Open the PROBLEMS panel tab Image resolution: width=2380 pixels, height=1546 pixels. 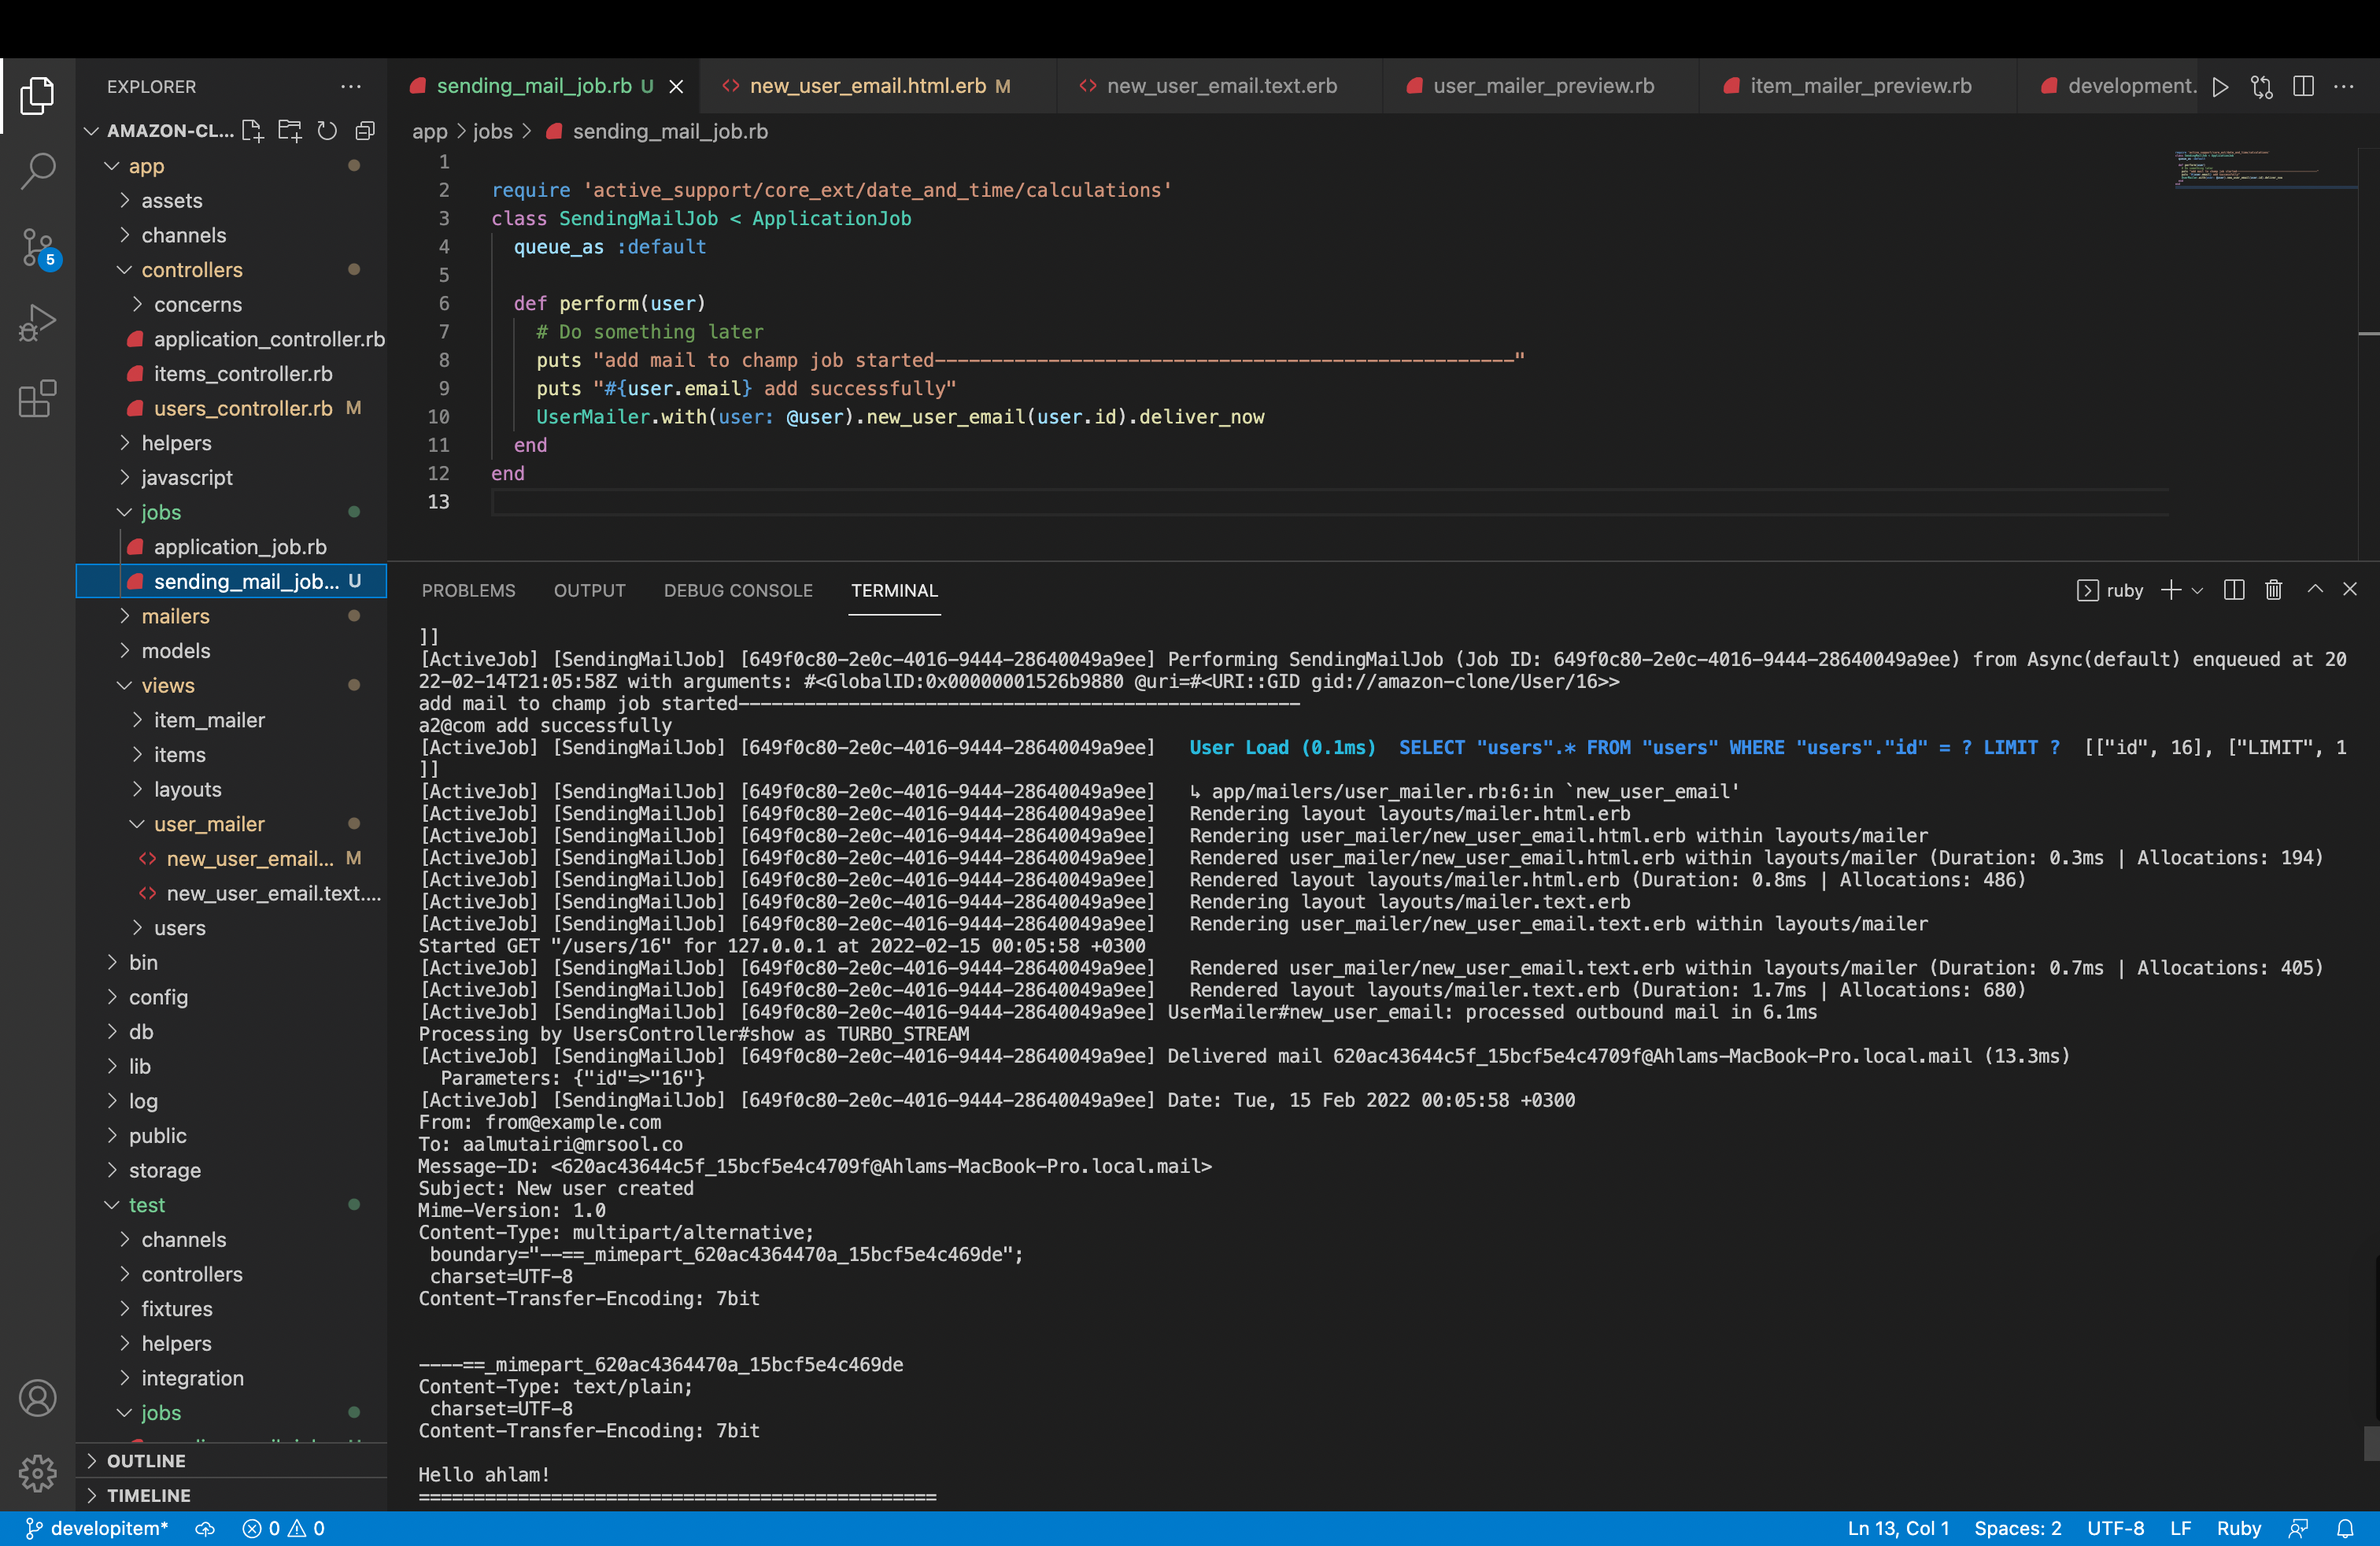[x=468, y=590]
